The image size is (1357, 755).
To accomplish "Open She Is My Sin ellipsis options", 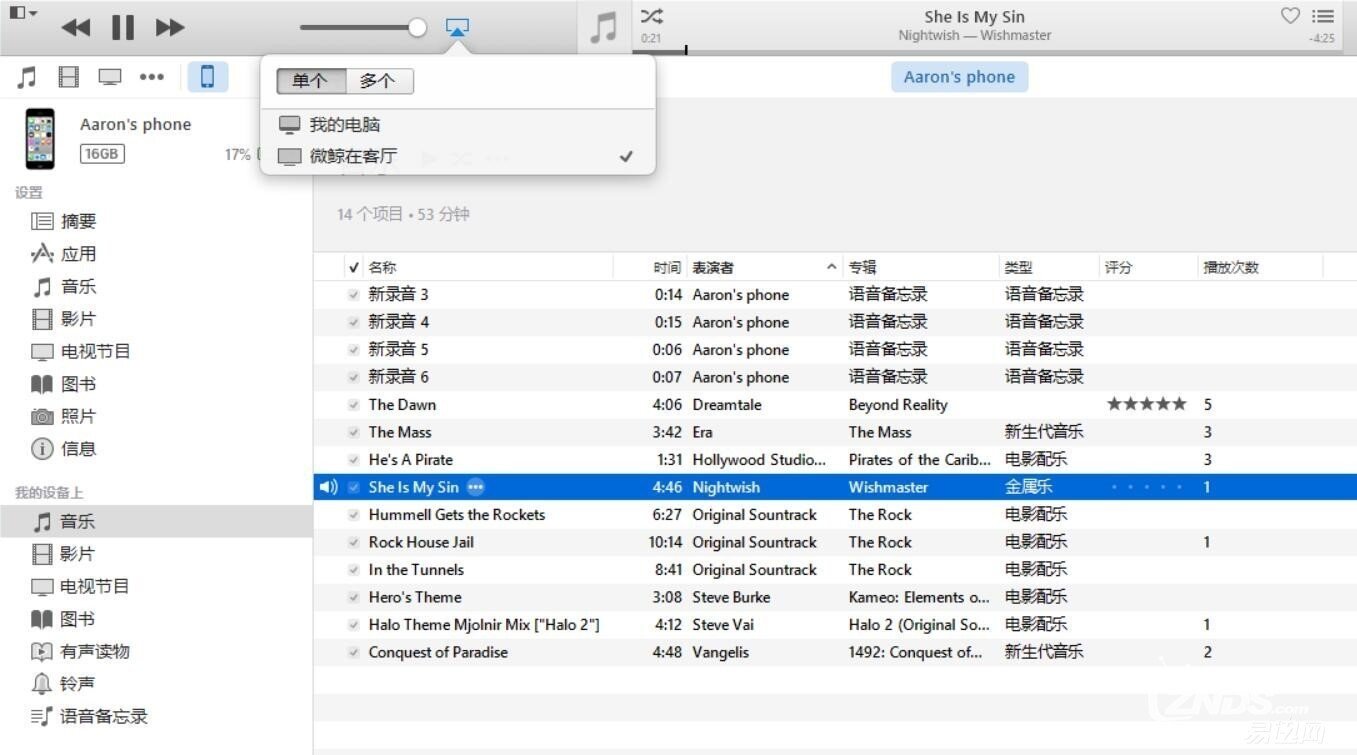I will 476,487.
